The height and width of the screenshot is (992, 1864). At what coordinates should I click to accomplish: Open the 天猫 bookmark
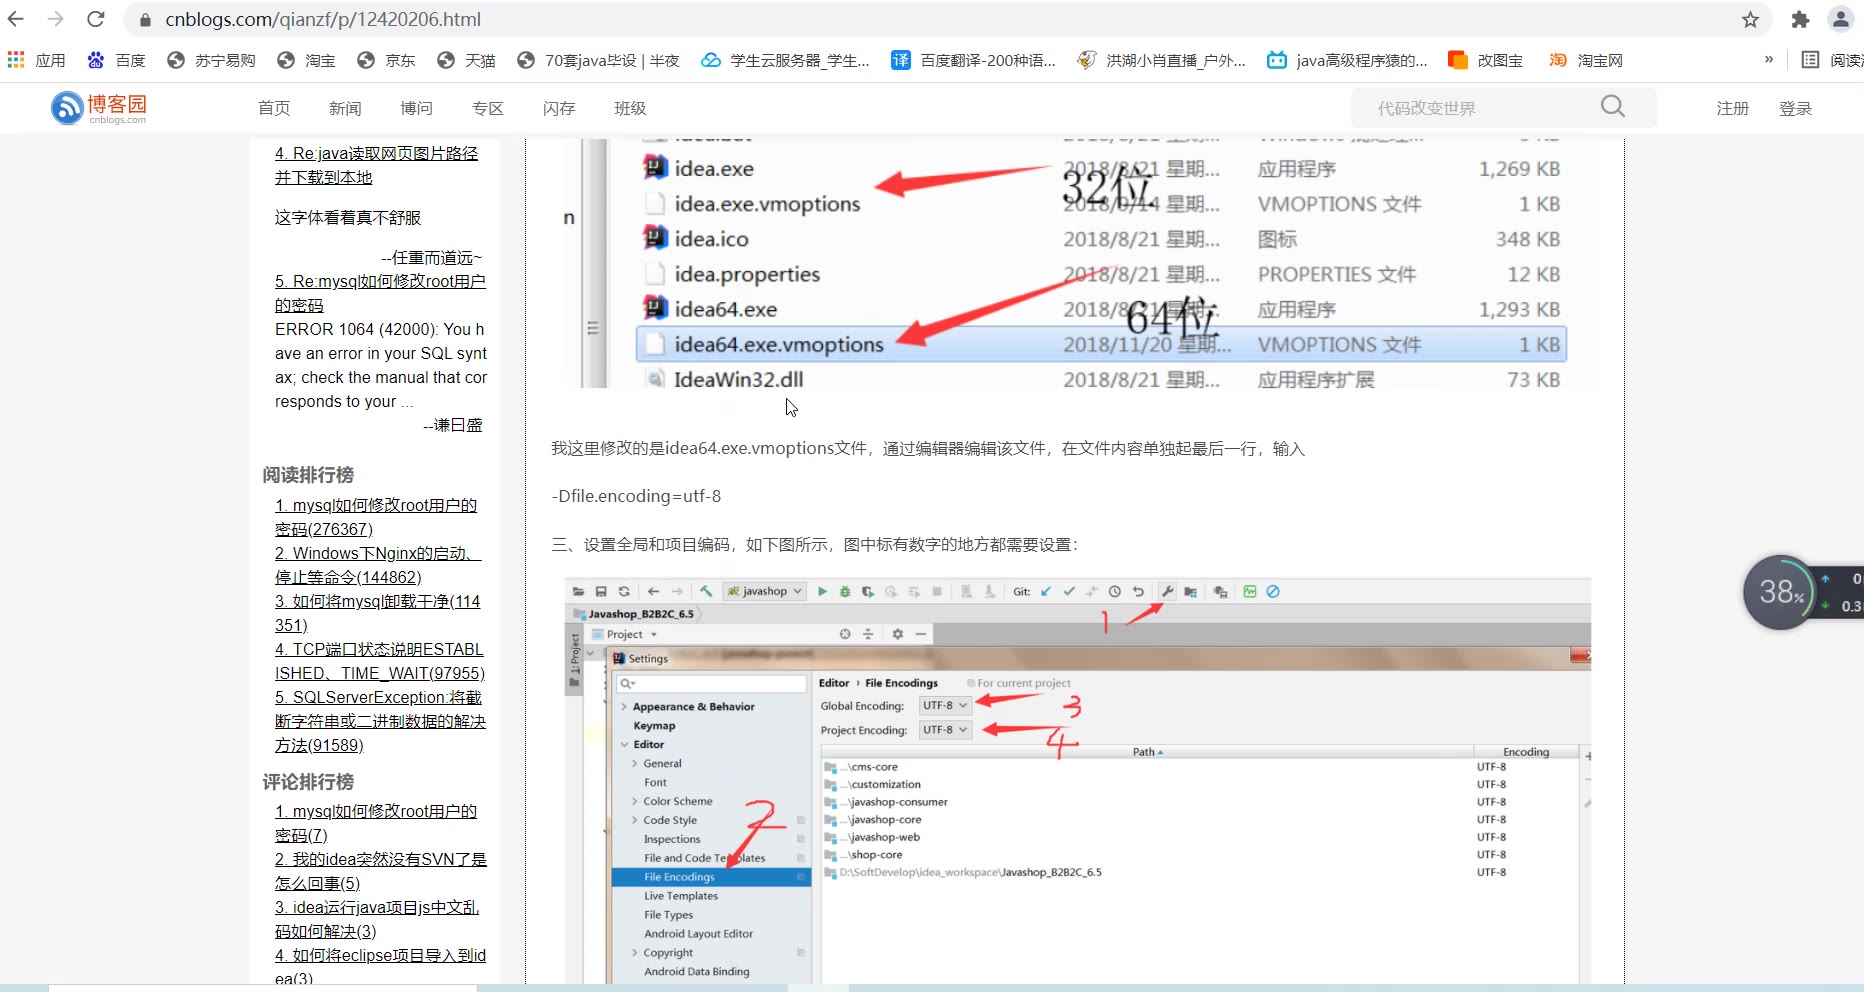click(466, 61)
